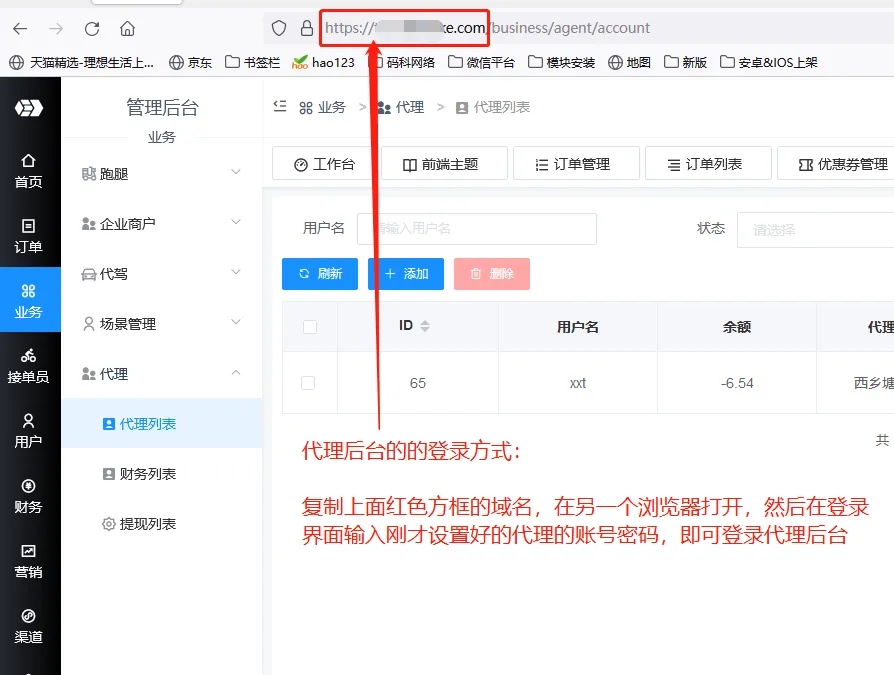Click the blue 刷新 button

320,274
